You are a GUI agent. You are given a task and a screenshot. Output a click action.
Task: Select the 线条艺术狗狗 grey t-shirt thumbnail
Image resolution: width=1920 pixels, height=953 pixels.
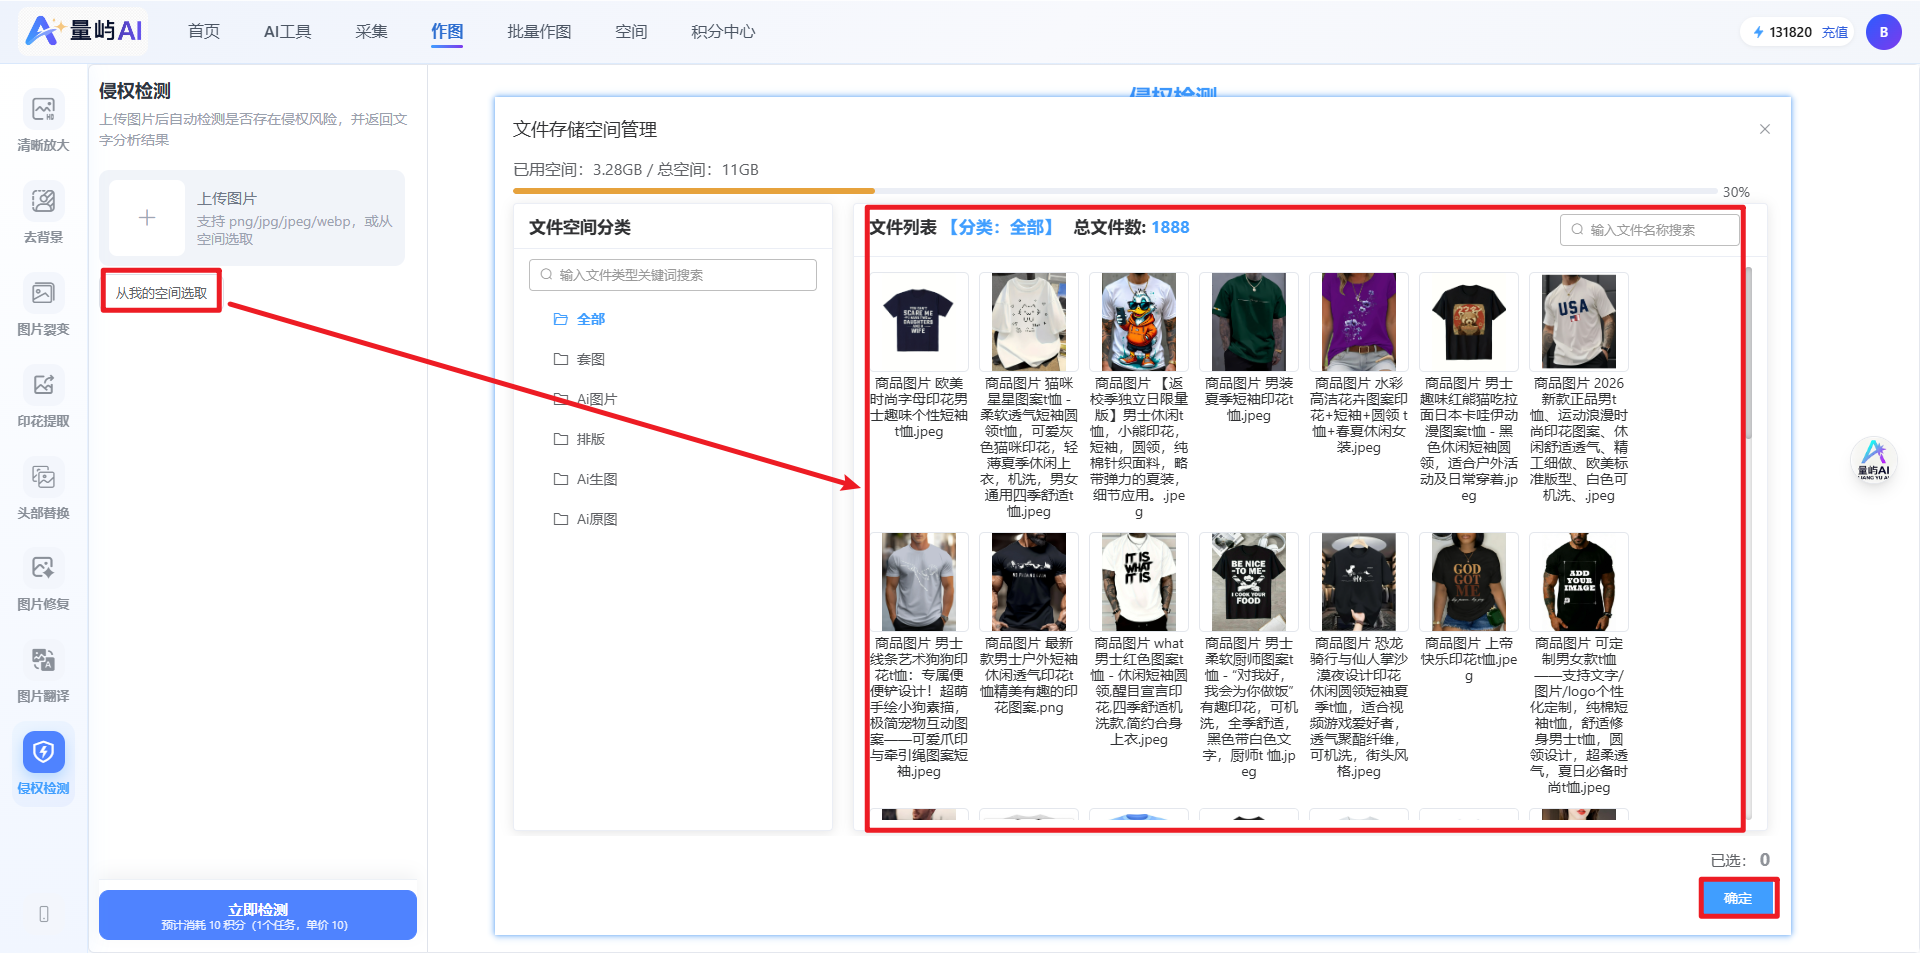pos(919,582)
